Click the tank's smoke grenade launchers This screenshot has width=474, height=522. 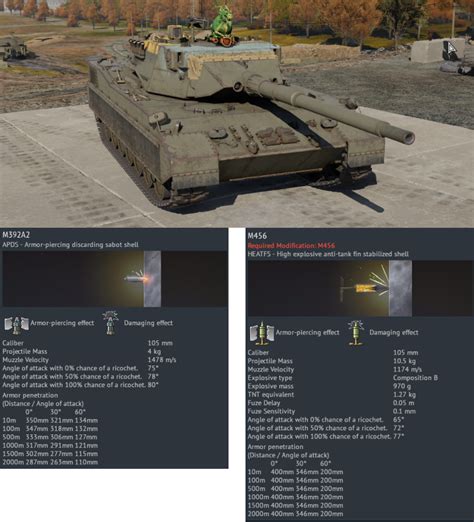137,44
